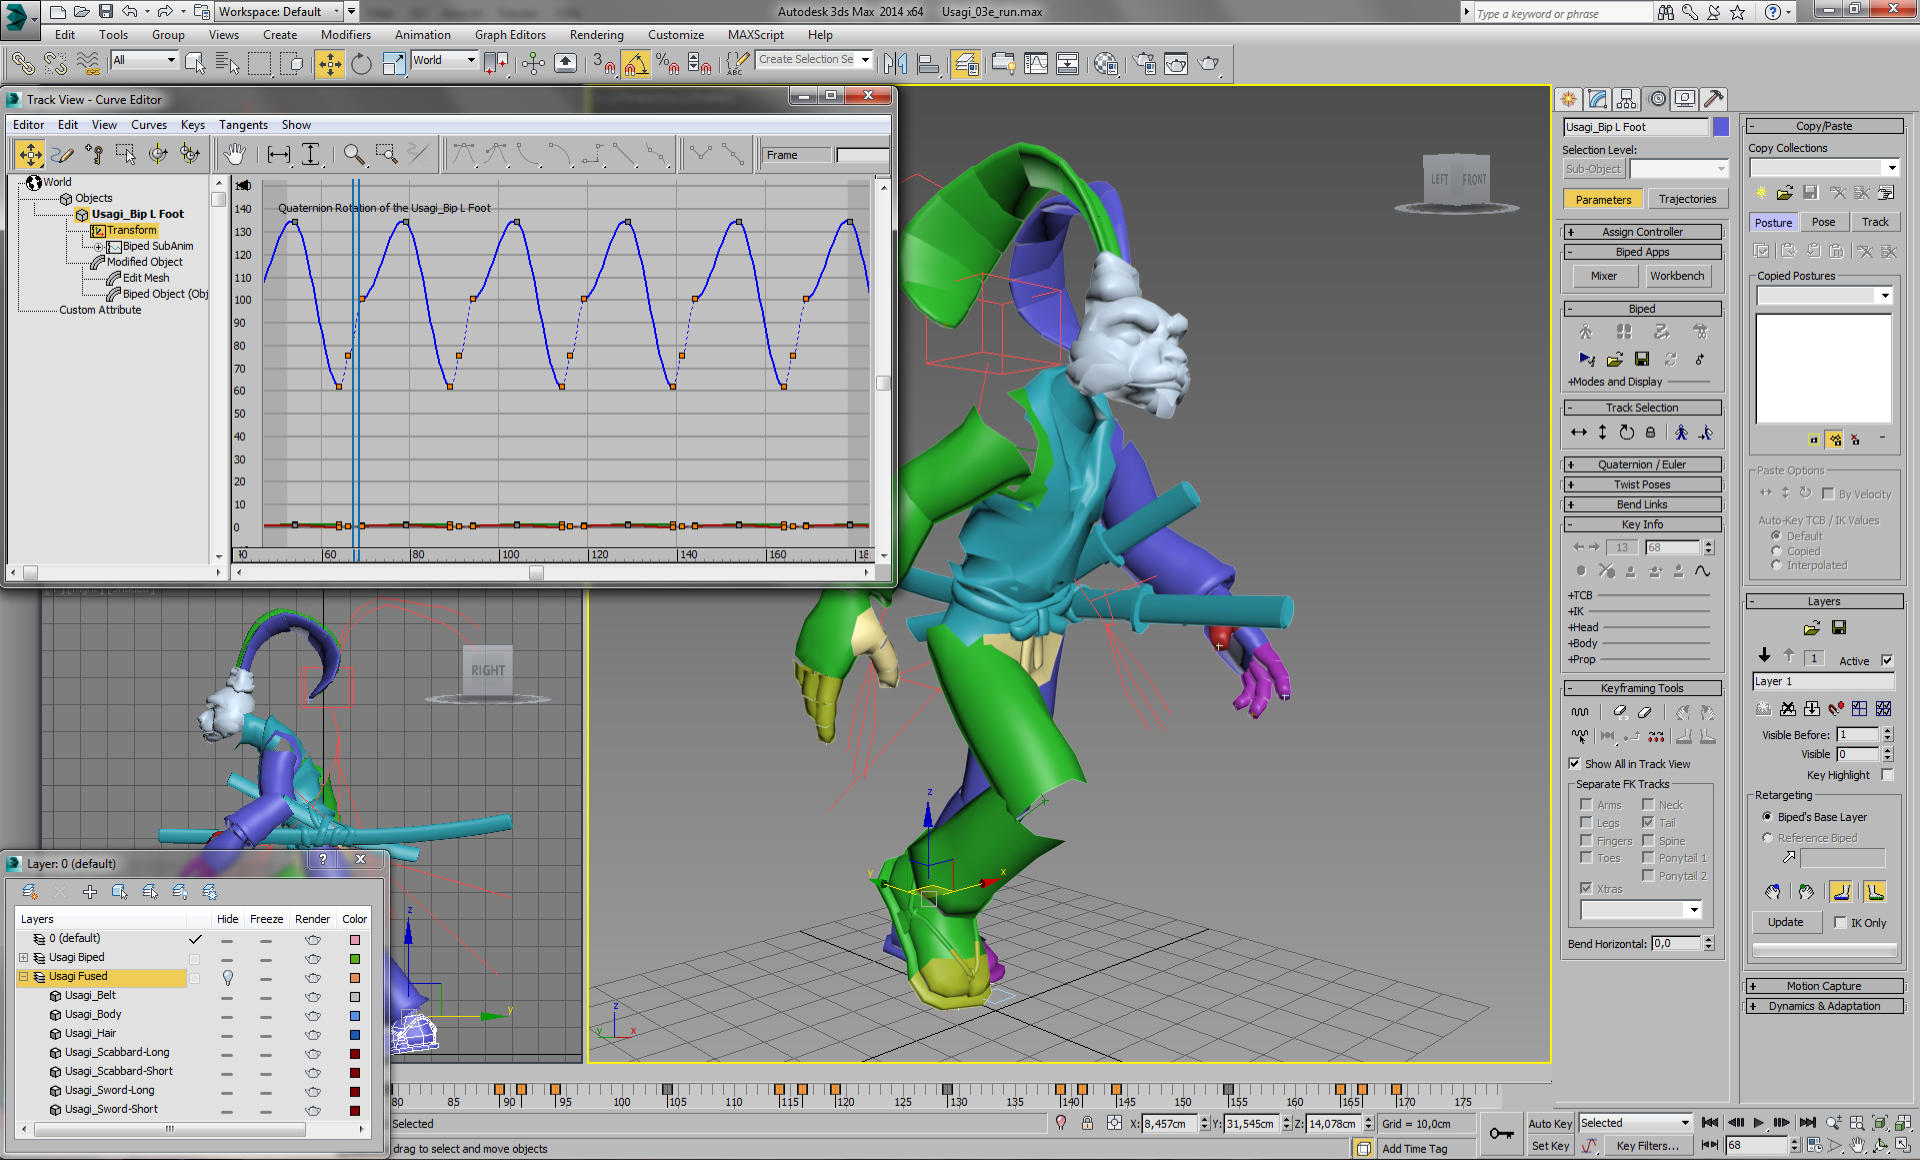Open the Copy Collections dropdown
This screenshot has width=1920, height=1160.
point(1823,167)
